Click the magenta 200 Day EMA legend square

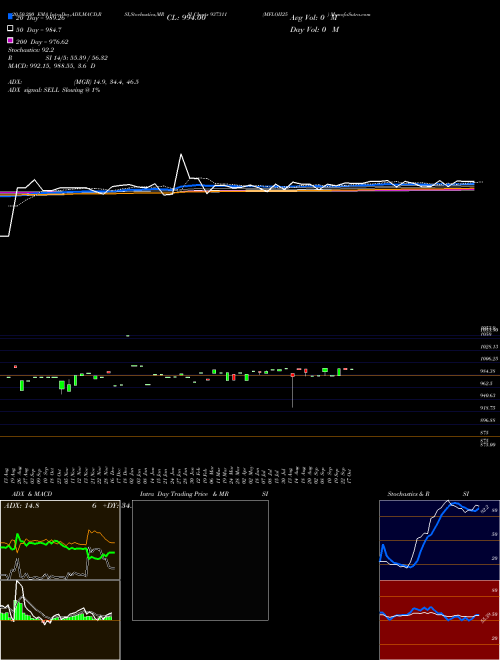[x=11, y=40]
